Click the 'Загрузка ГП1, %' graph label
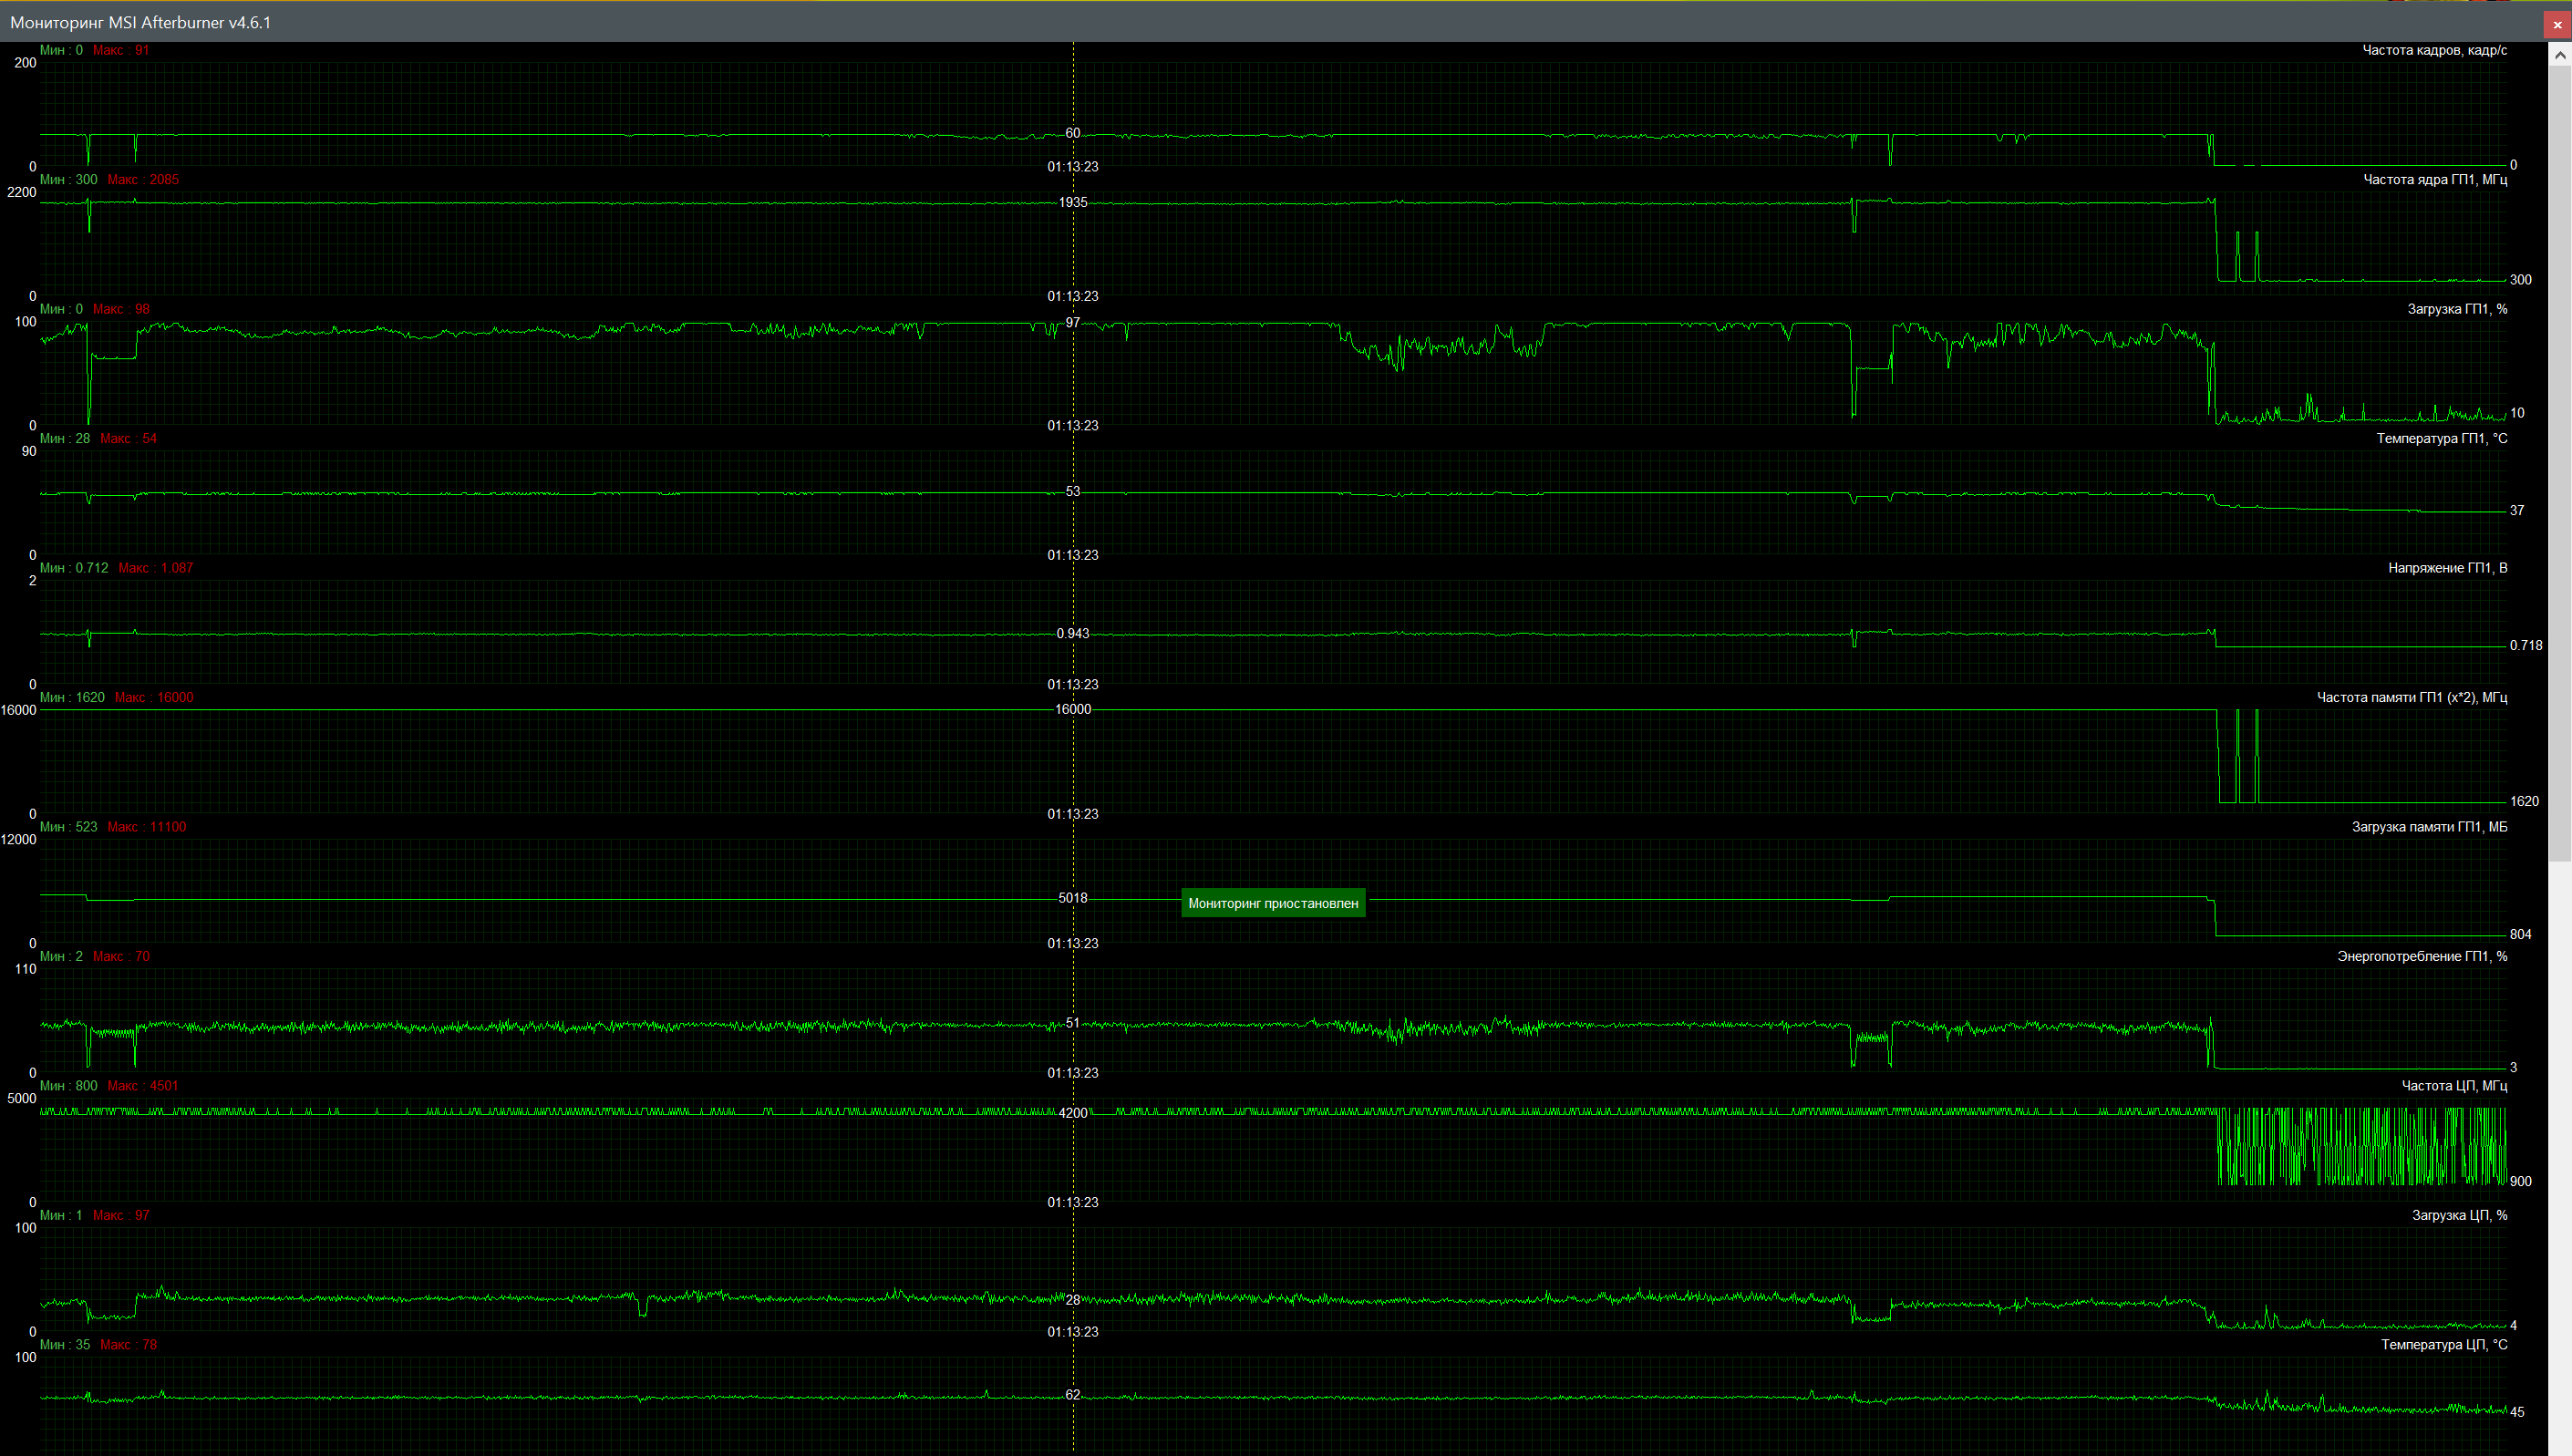2572x1456 pixels. coord(2456,309)
